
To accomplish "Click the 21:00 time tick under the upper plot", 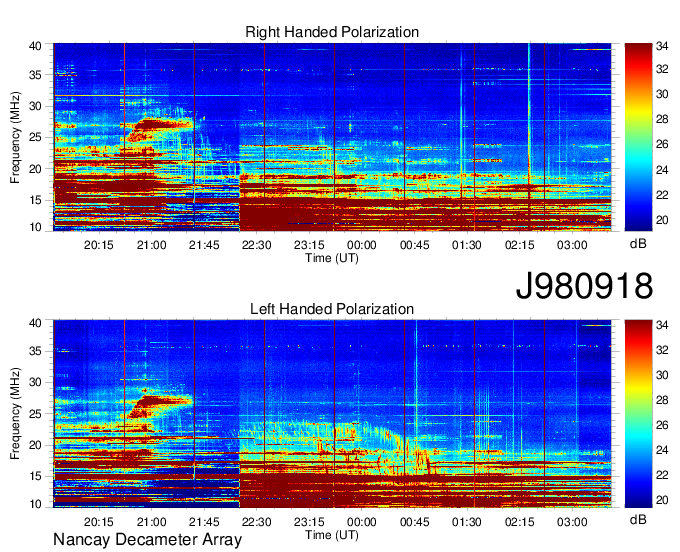I will click(151, 245).
